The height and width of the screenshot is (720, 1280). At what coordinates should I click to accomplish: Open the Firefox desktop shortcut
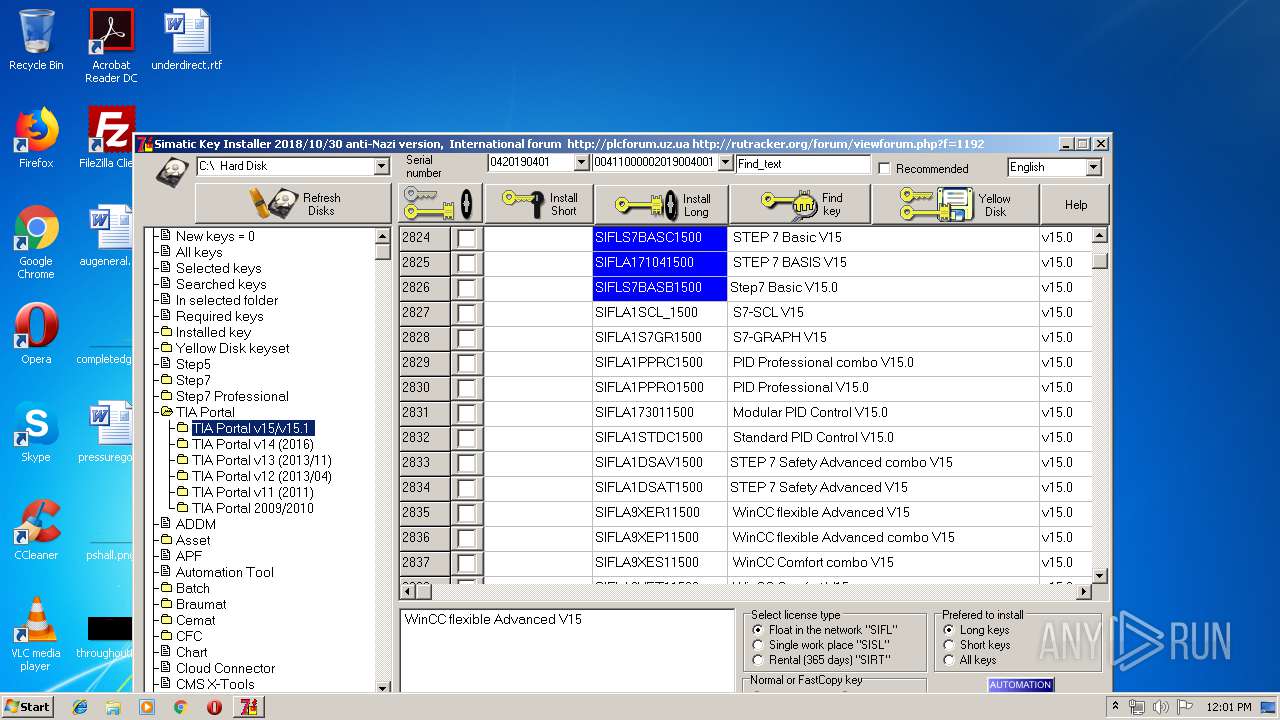[x=36, y=138]
